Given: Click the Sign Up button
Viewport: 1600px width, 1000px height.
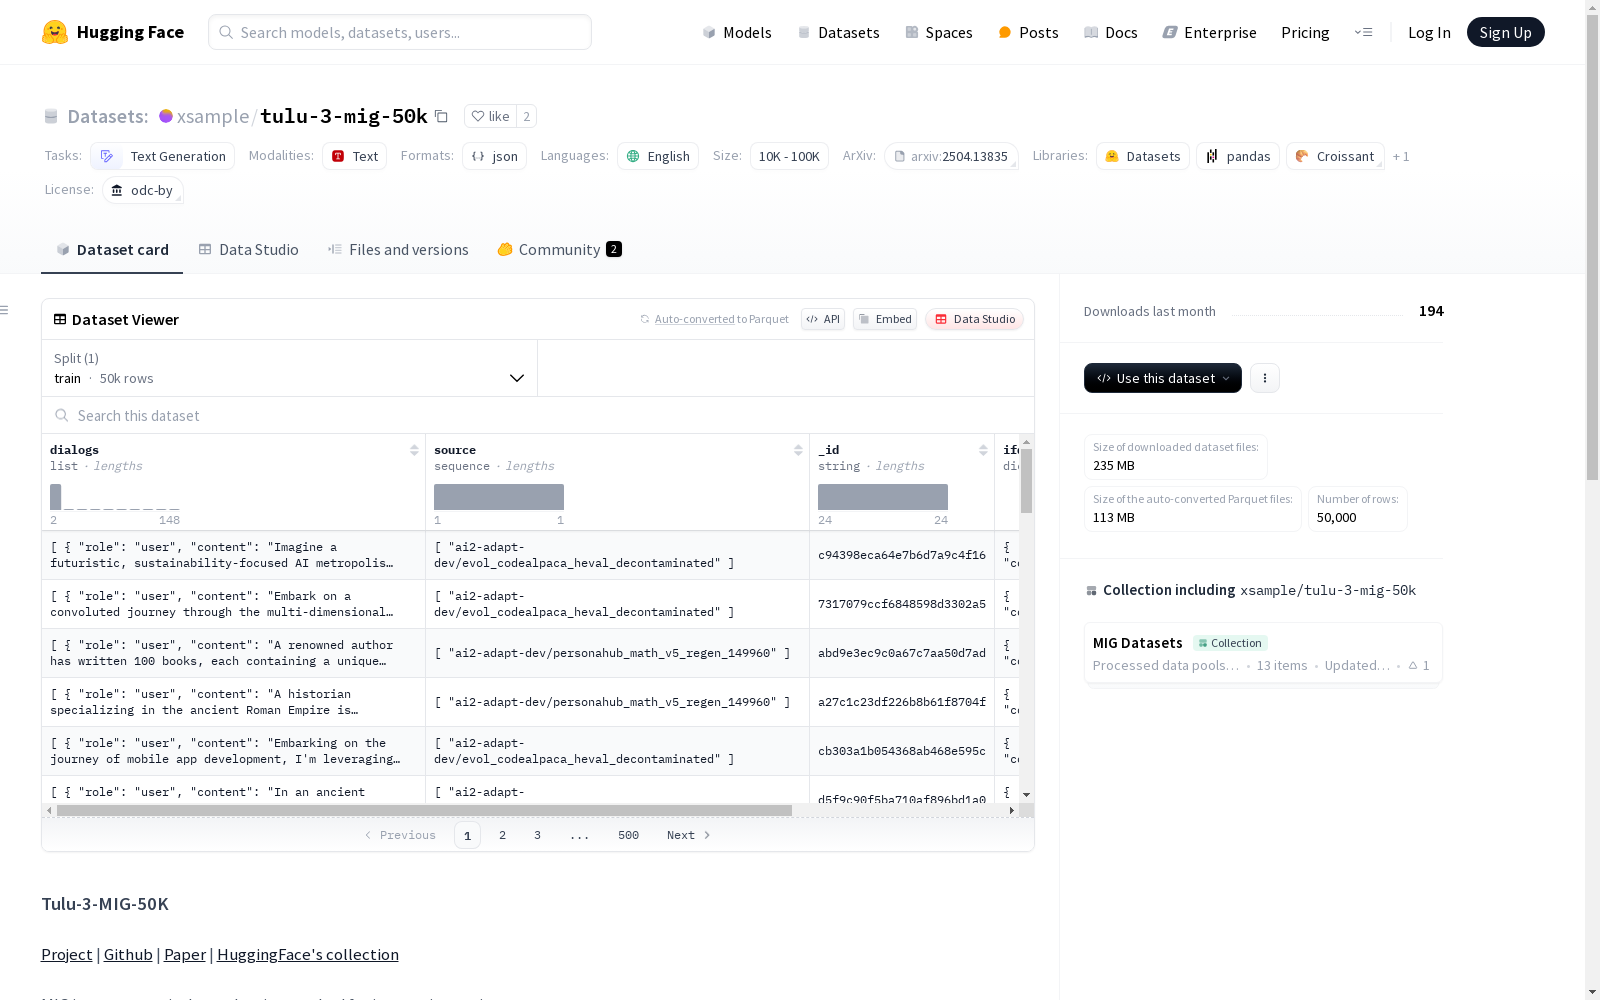Looking at the screenshot, I should tap(1506, 32).
